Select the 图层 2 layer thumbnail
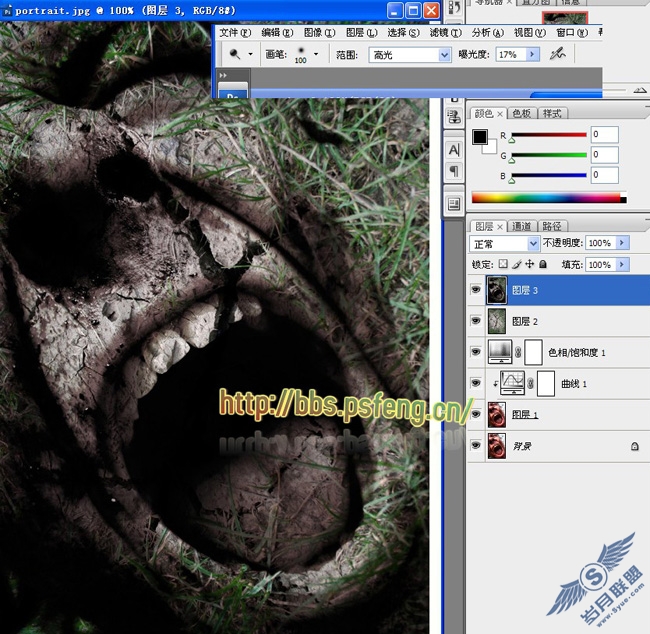This screenshot has width=650, height=634. pos(497,321)
